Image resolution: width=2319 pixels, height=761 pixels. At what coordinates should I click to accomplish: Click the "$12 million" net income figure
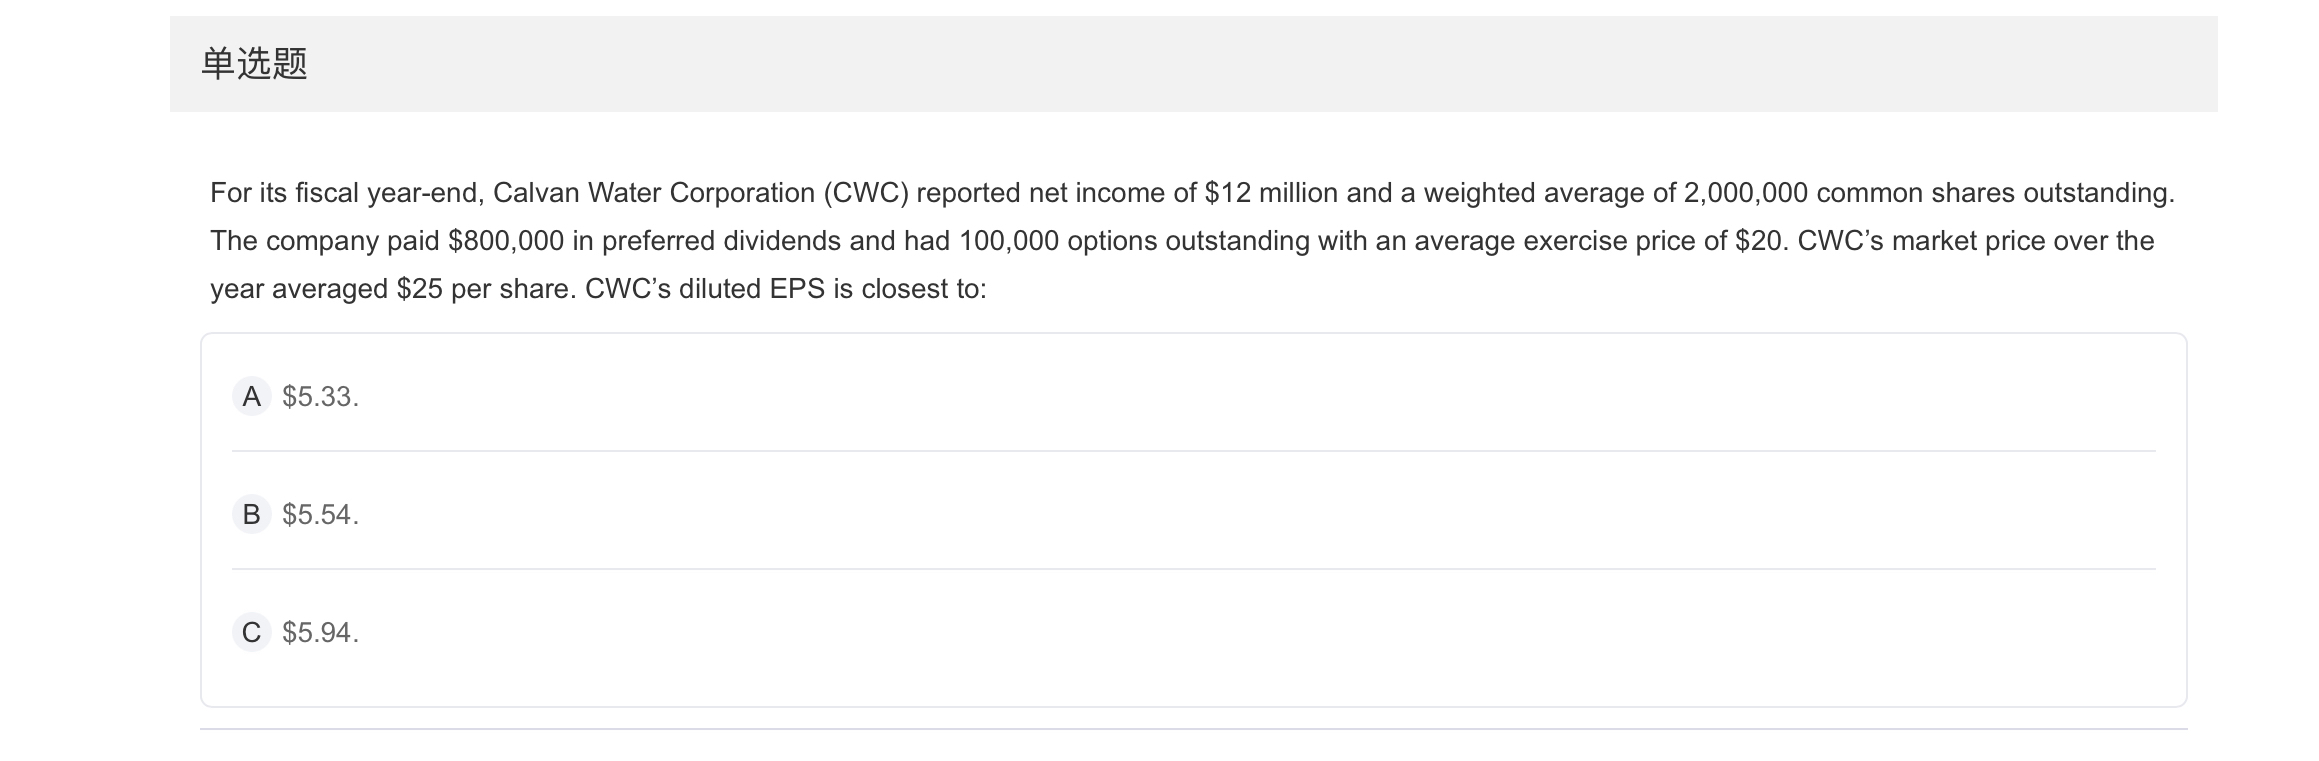(x=1270, y=193)
